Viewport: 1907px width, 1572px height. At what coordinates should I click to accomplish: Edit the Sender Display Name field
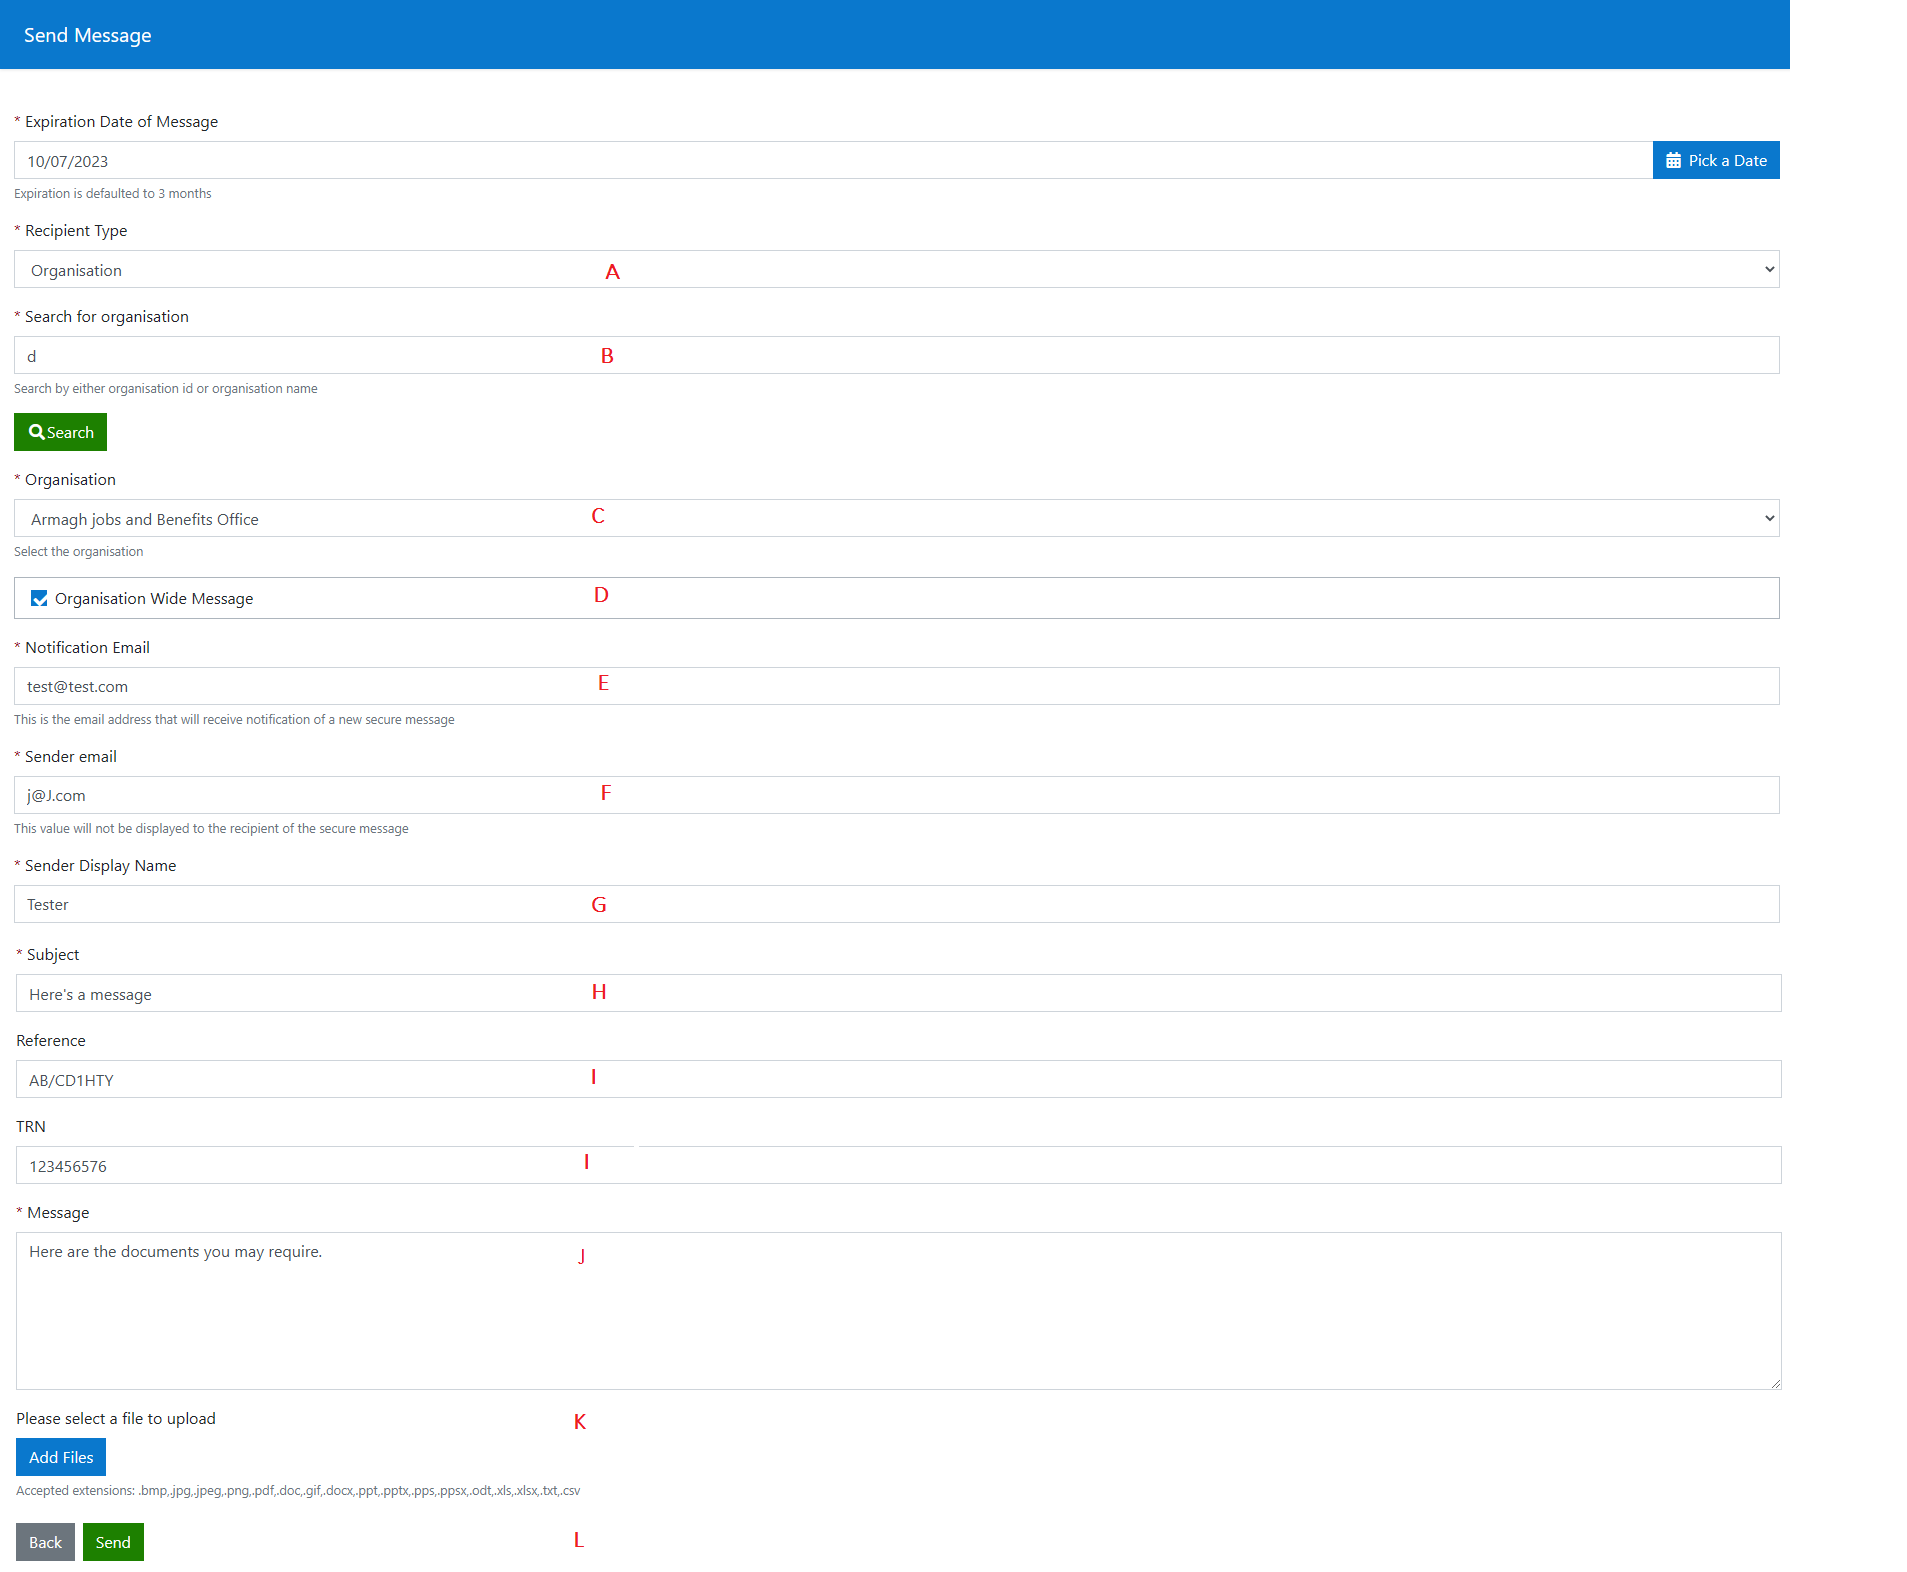click(x=896, y=904)
